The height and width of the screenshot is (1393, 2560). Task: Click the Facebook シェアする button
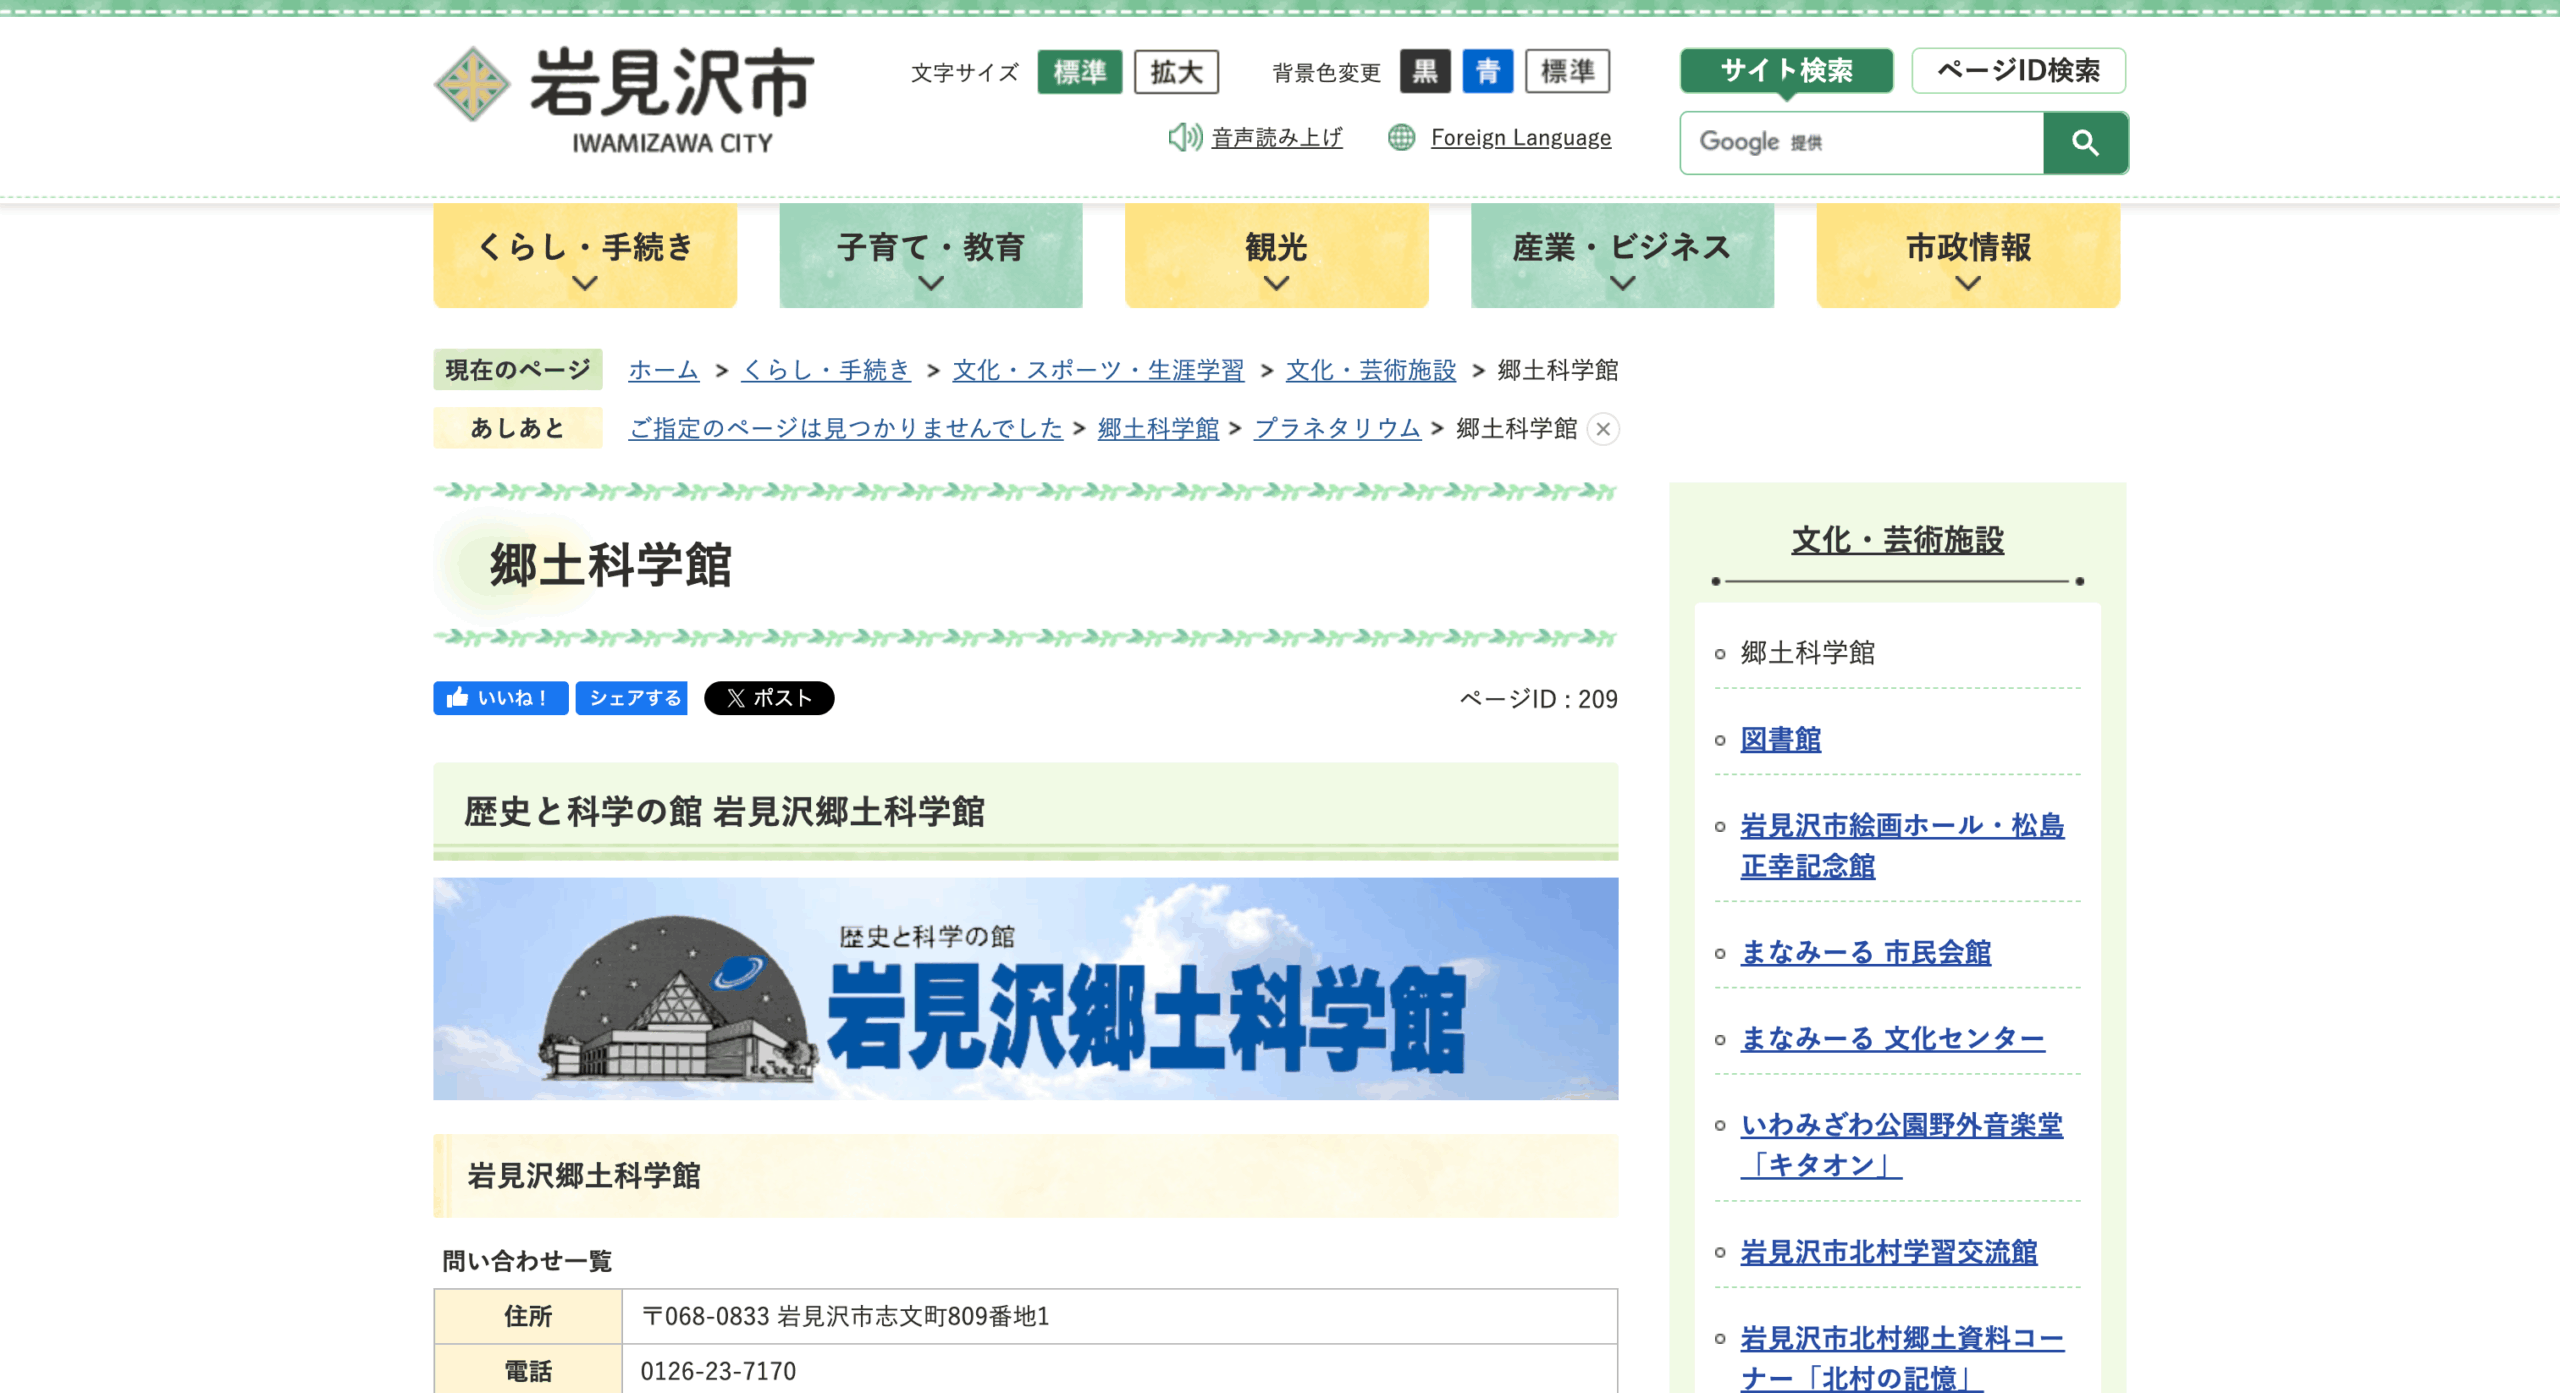click(x=632, y=698)
